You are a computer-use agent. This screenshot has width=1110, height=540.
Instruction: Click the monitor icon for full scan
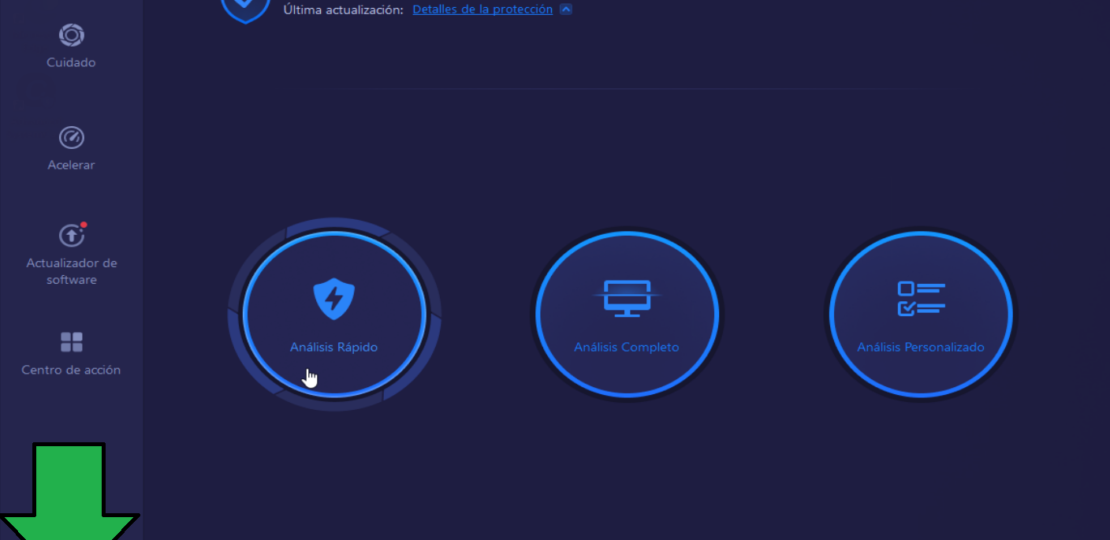click(x=627, y=298)
